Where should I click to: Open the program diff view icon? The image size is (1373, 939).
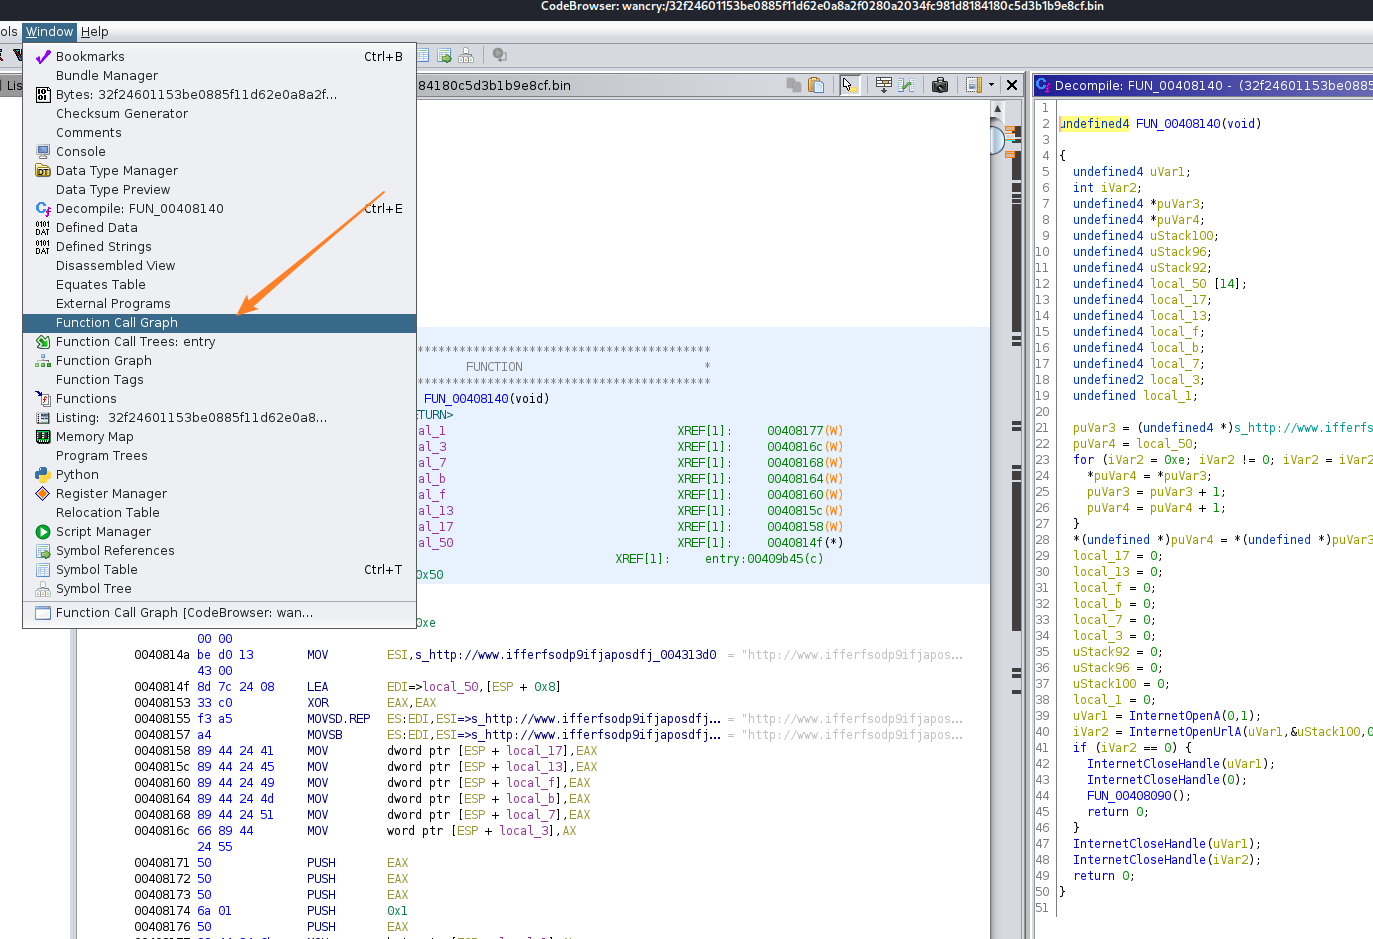coord(906,85)
